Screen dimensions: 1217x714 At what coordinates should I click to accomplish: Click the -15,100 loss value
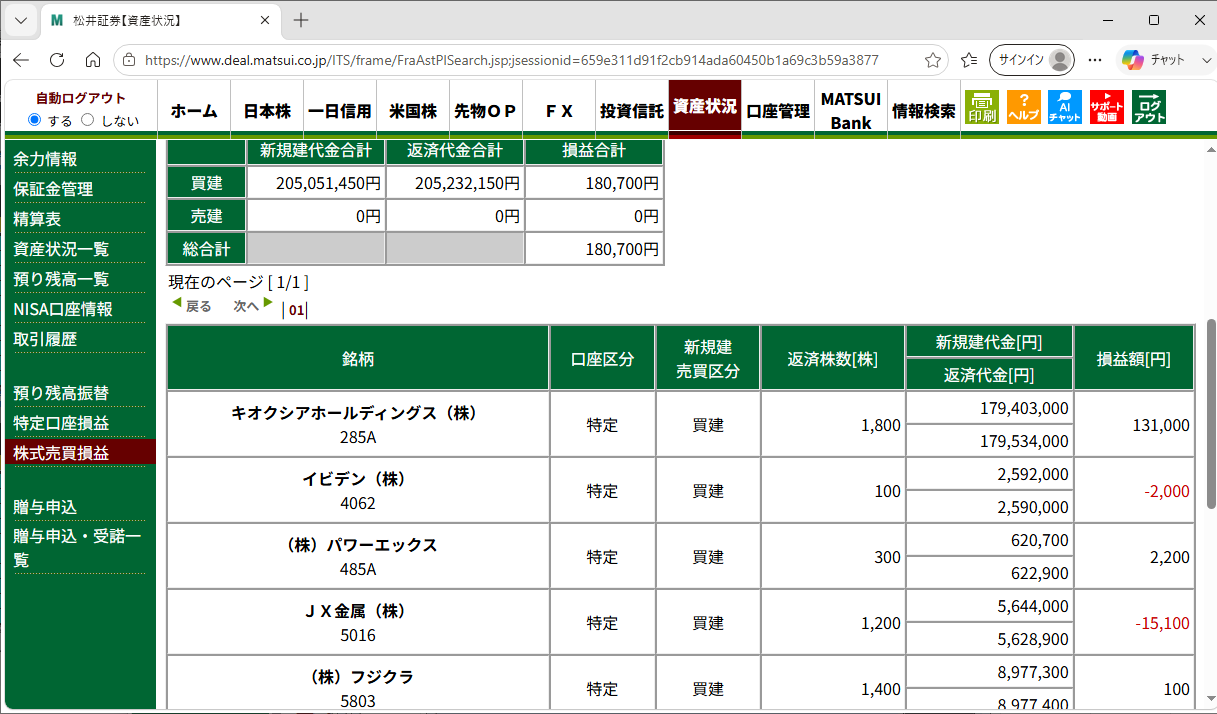[x=1162, y=623]
